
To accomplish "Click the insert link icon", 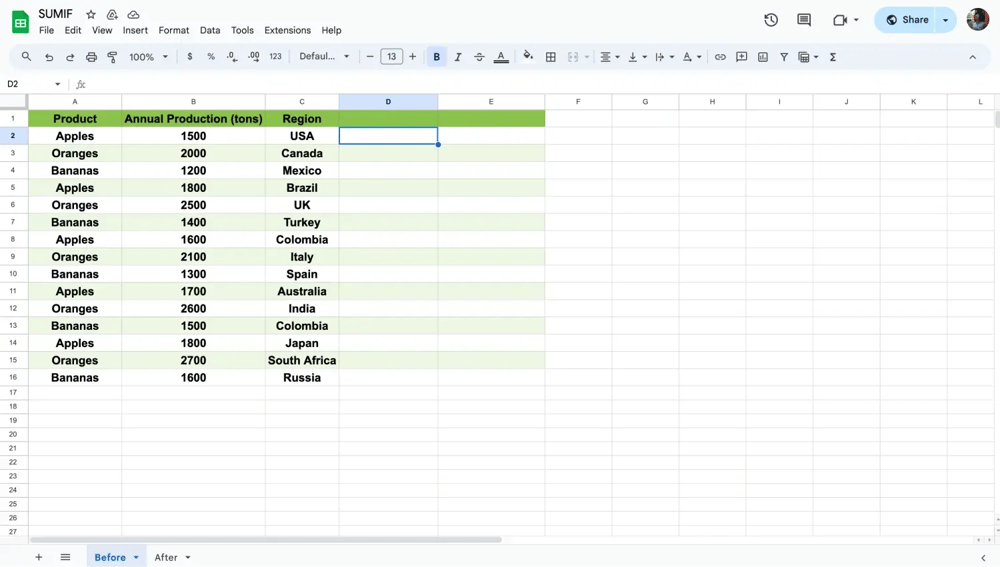I will pyautogui.click(x=720, y=57).
